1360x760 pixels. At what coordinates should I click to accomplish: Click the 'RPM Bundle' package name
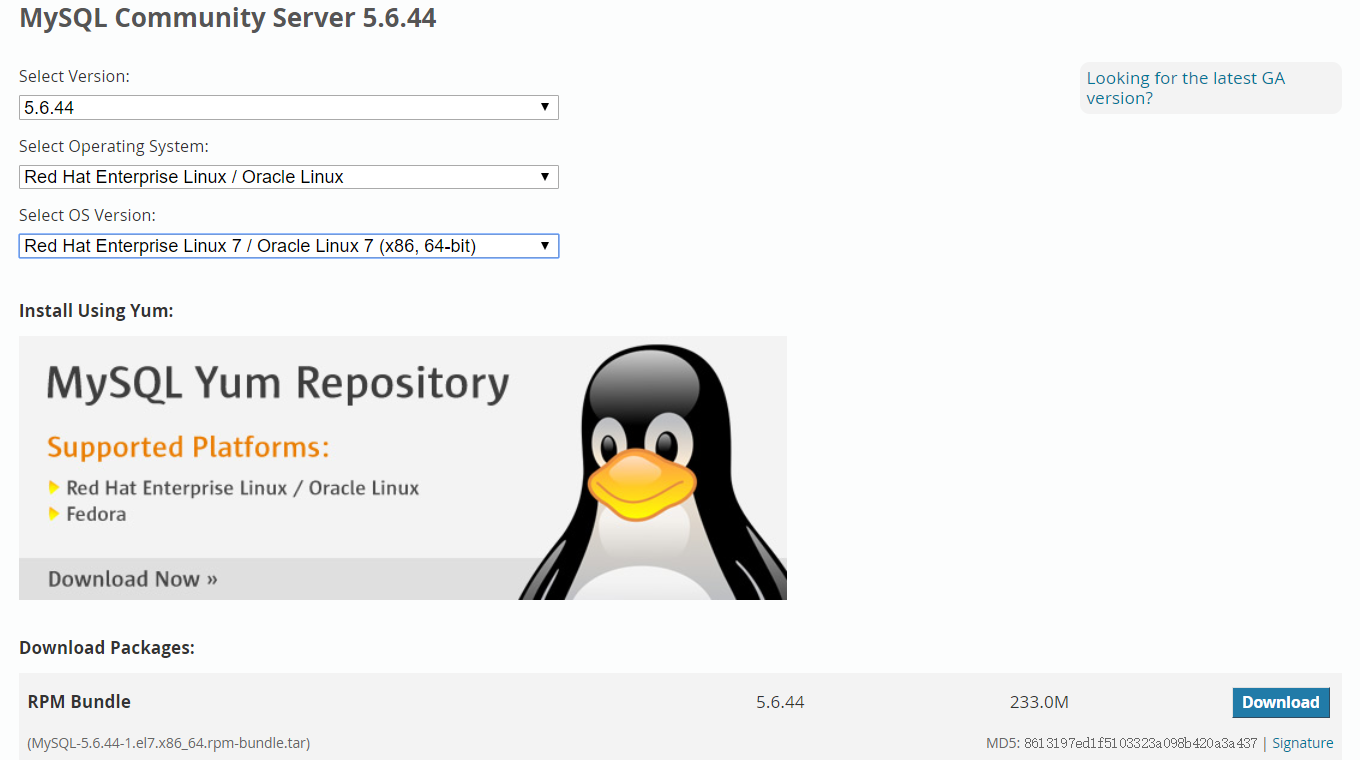tap(79, 702)
